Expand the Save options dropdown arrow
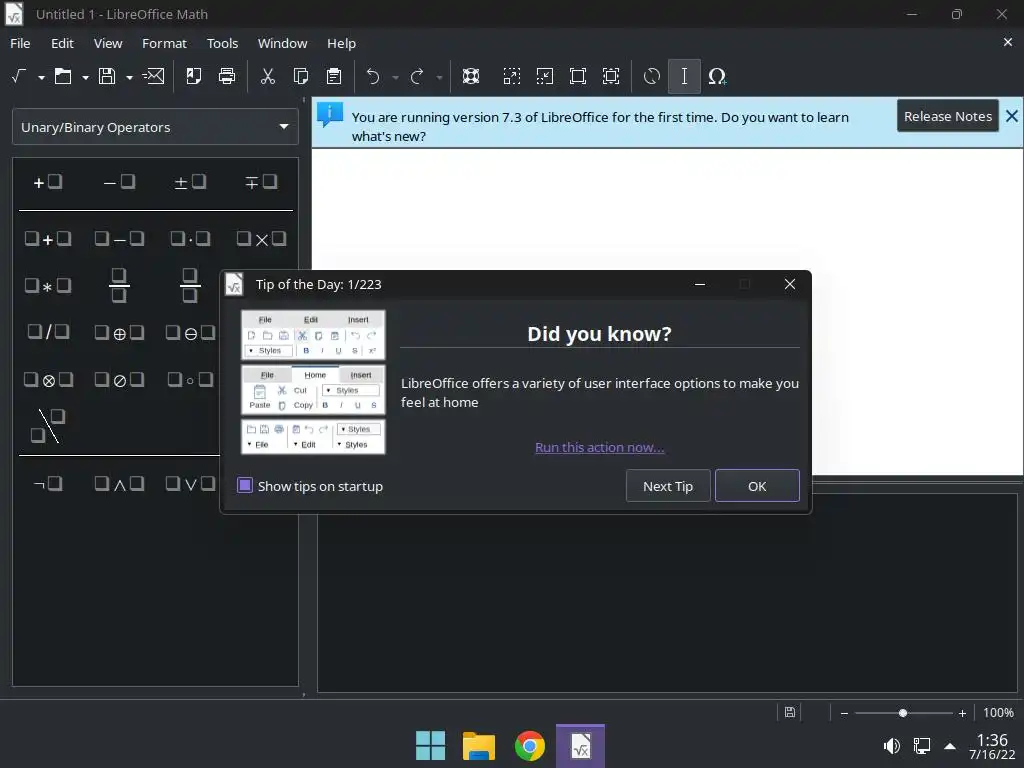Viewport: 1024px width, 768px height. tap(129, 77)
